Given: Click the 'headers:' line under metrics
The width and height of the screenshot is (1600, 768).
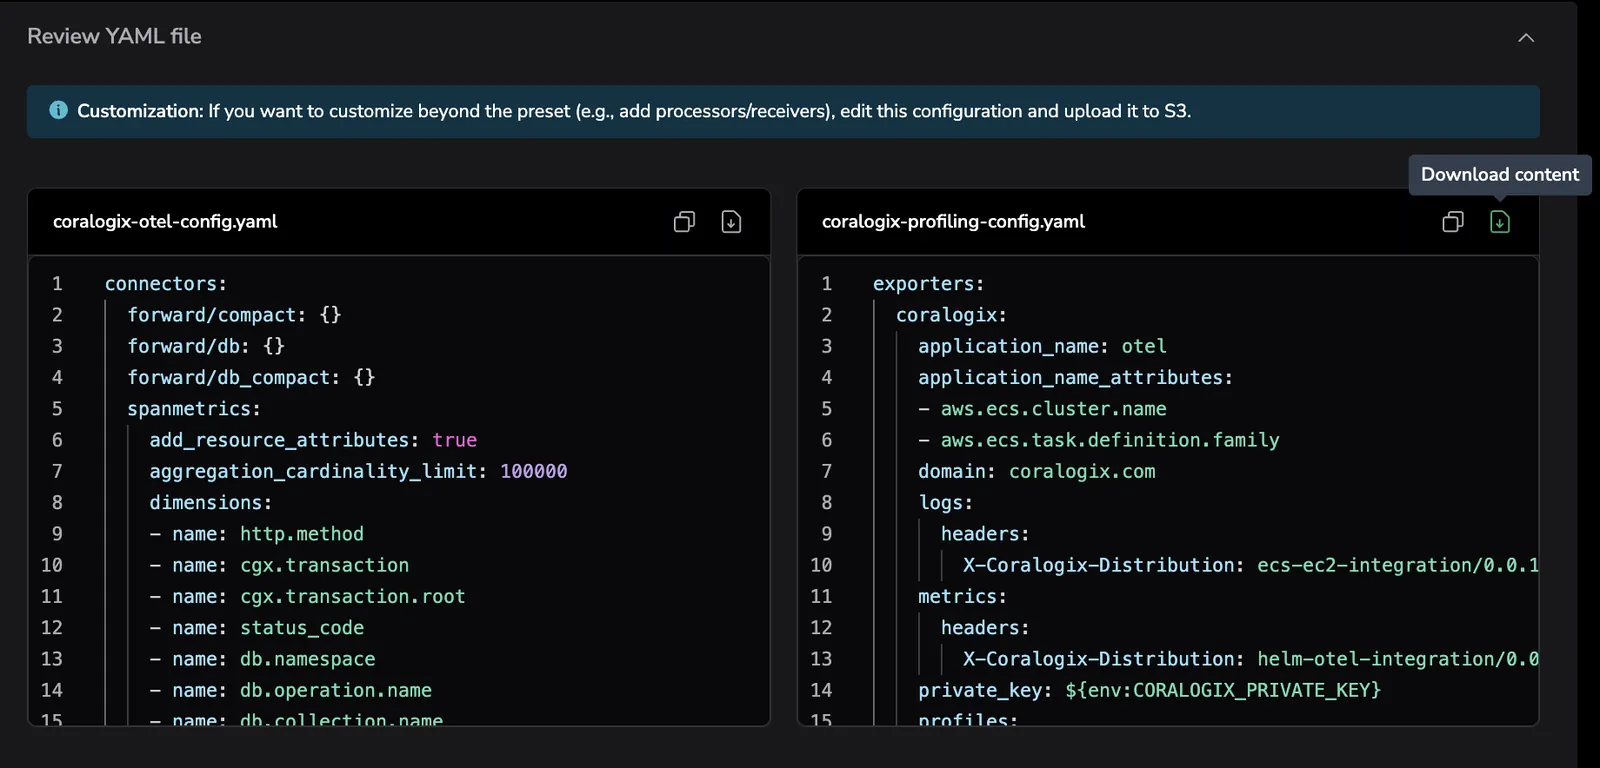Looking at the screenshot, I should click(x=985, y=628).
